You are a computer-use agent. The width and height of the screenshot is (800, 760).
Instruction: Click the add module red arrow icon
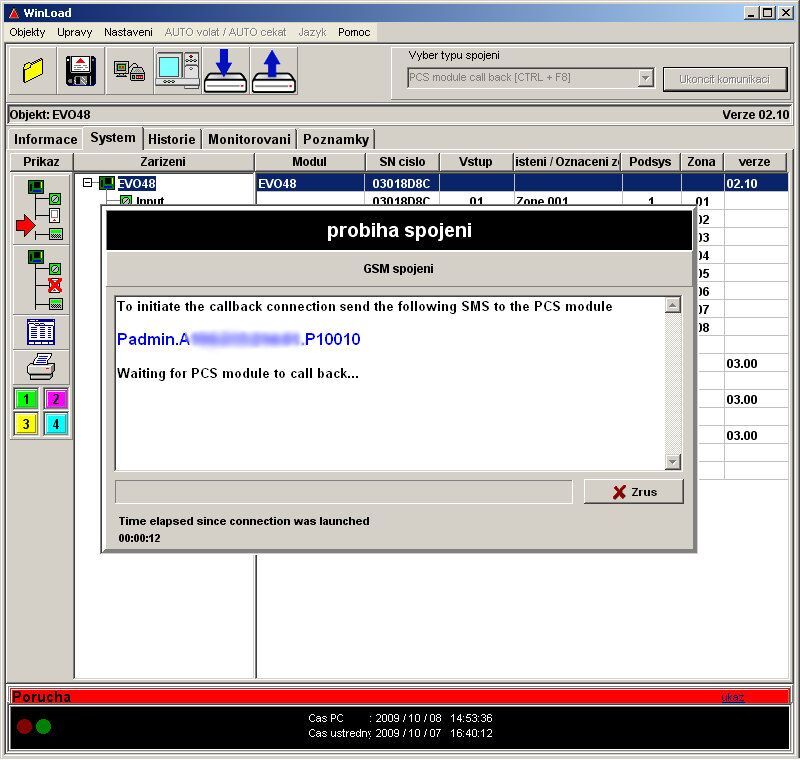[41, 211]
